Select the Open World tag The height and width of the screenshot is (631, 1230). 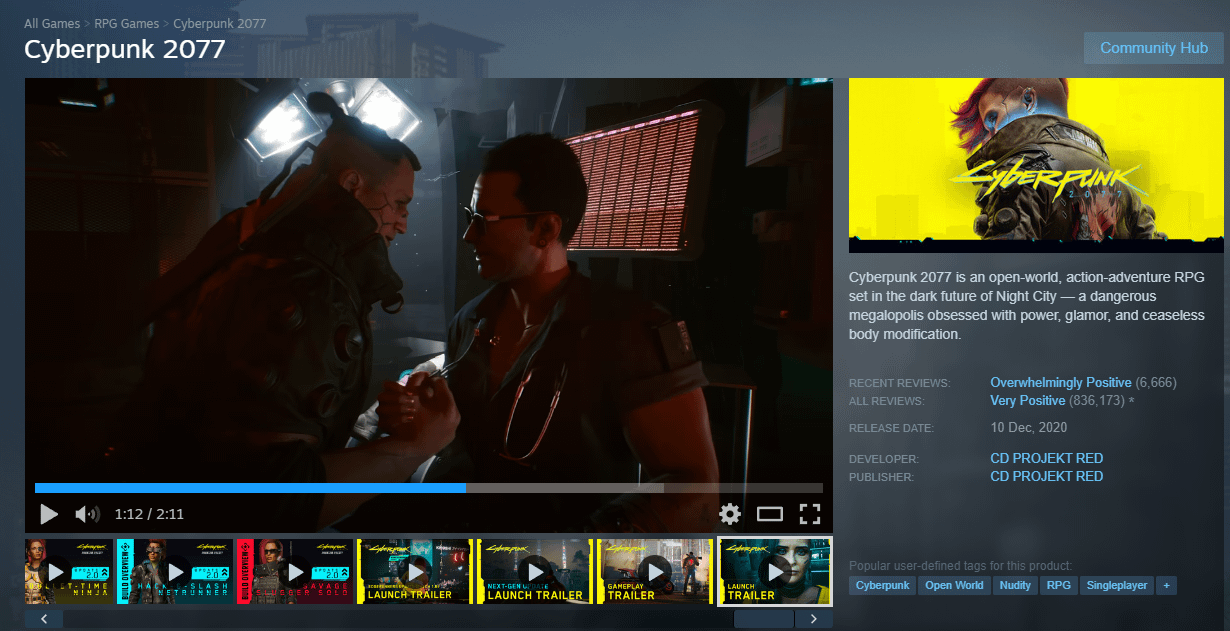[x=954, y=585]
